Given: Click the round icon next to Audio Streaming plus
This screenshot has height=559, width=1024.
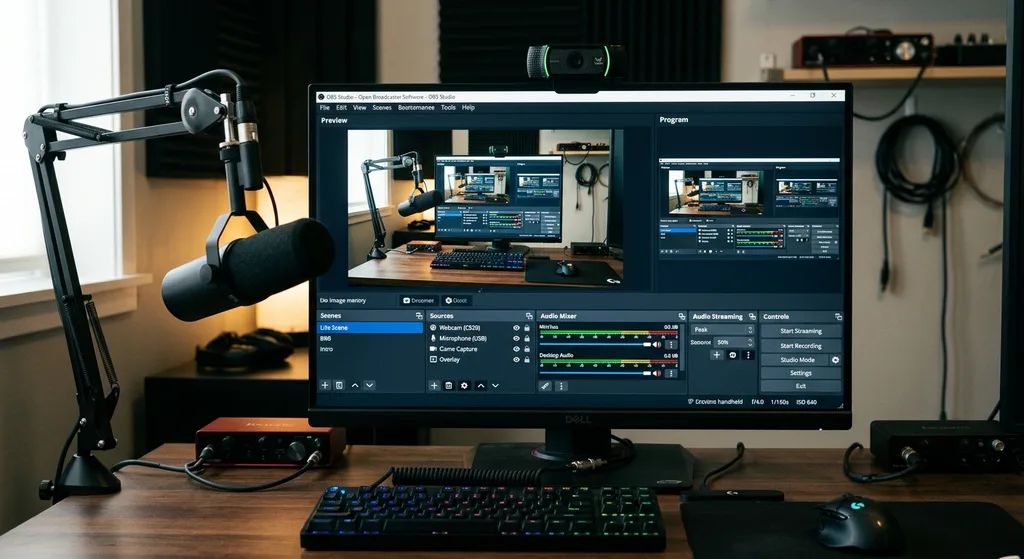Looking at the screenshot, I should tap(733, 355).
